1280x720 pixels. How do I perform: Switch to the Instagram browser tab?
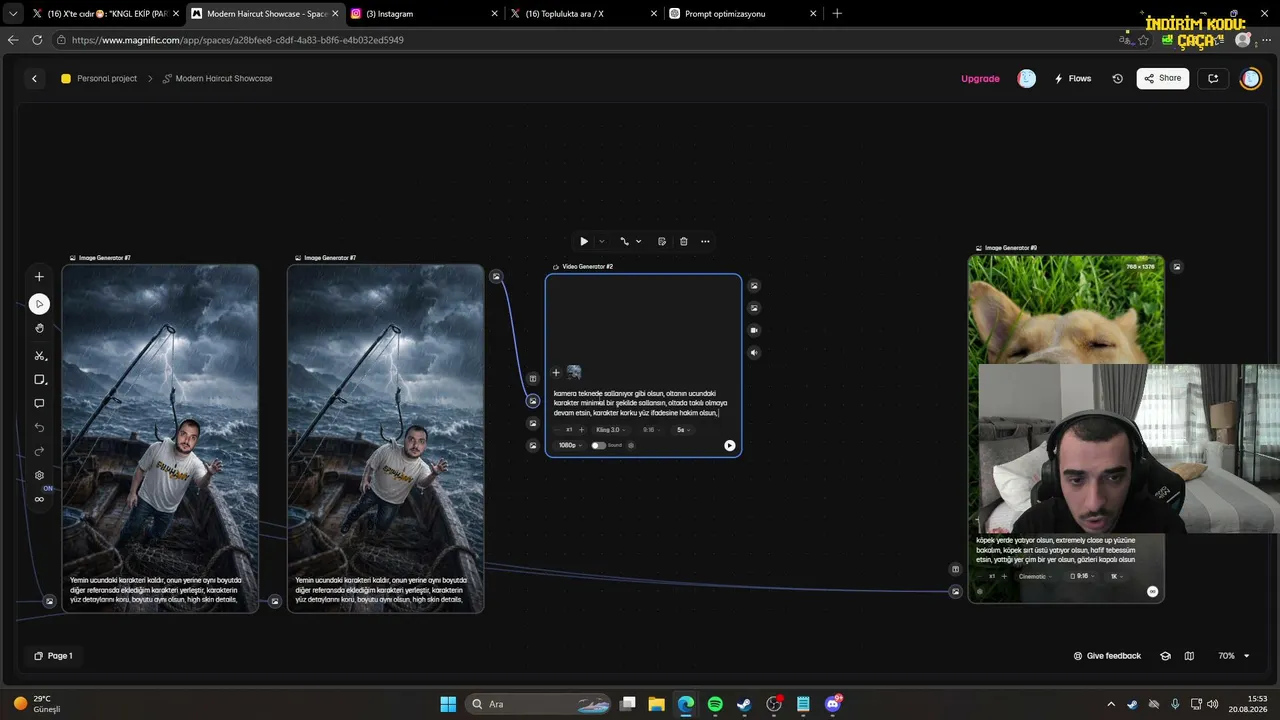(424, 14)
